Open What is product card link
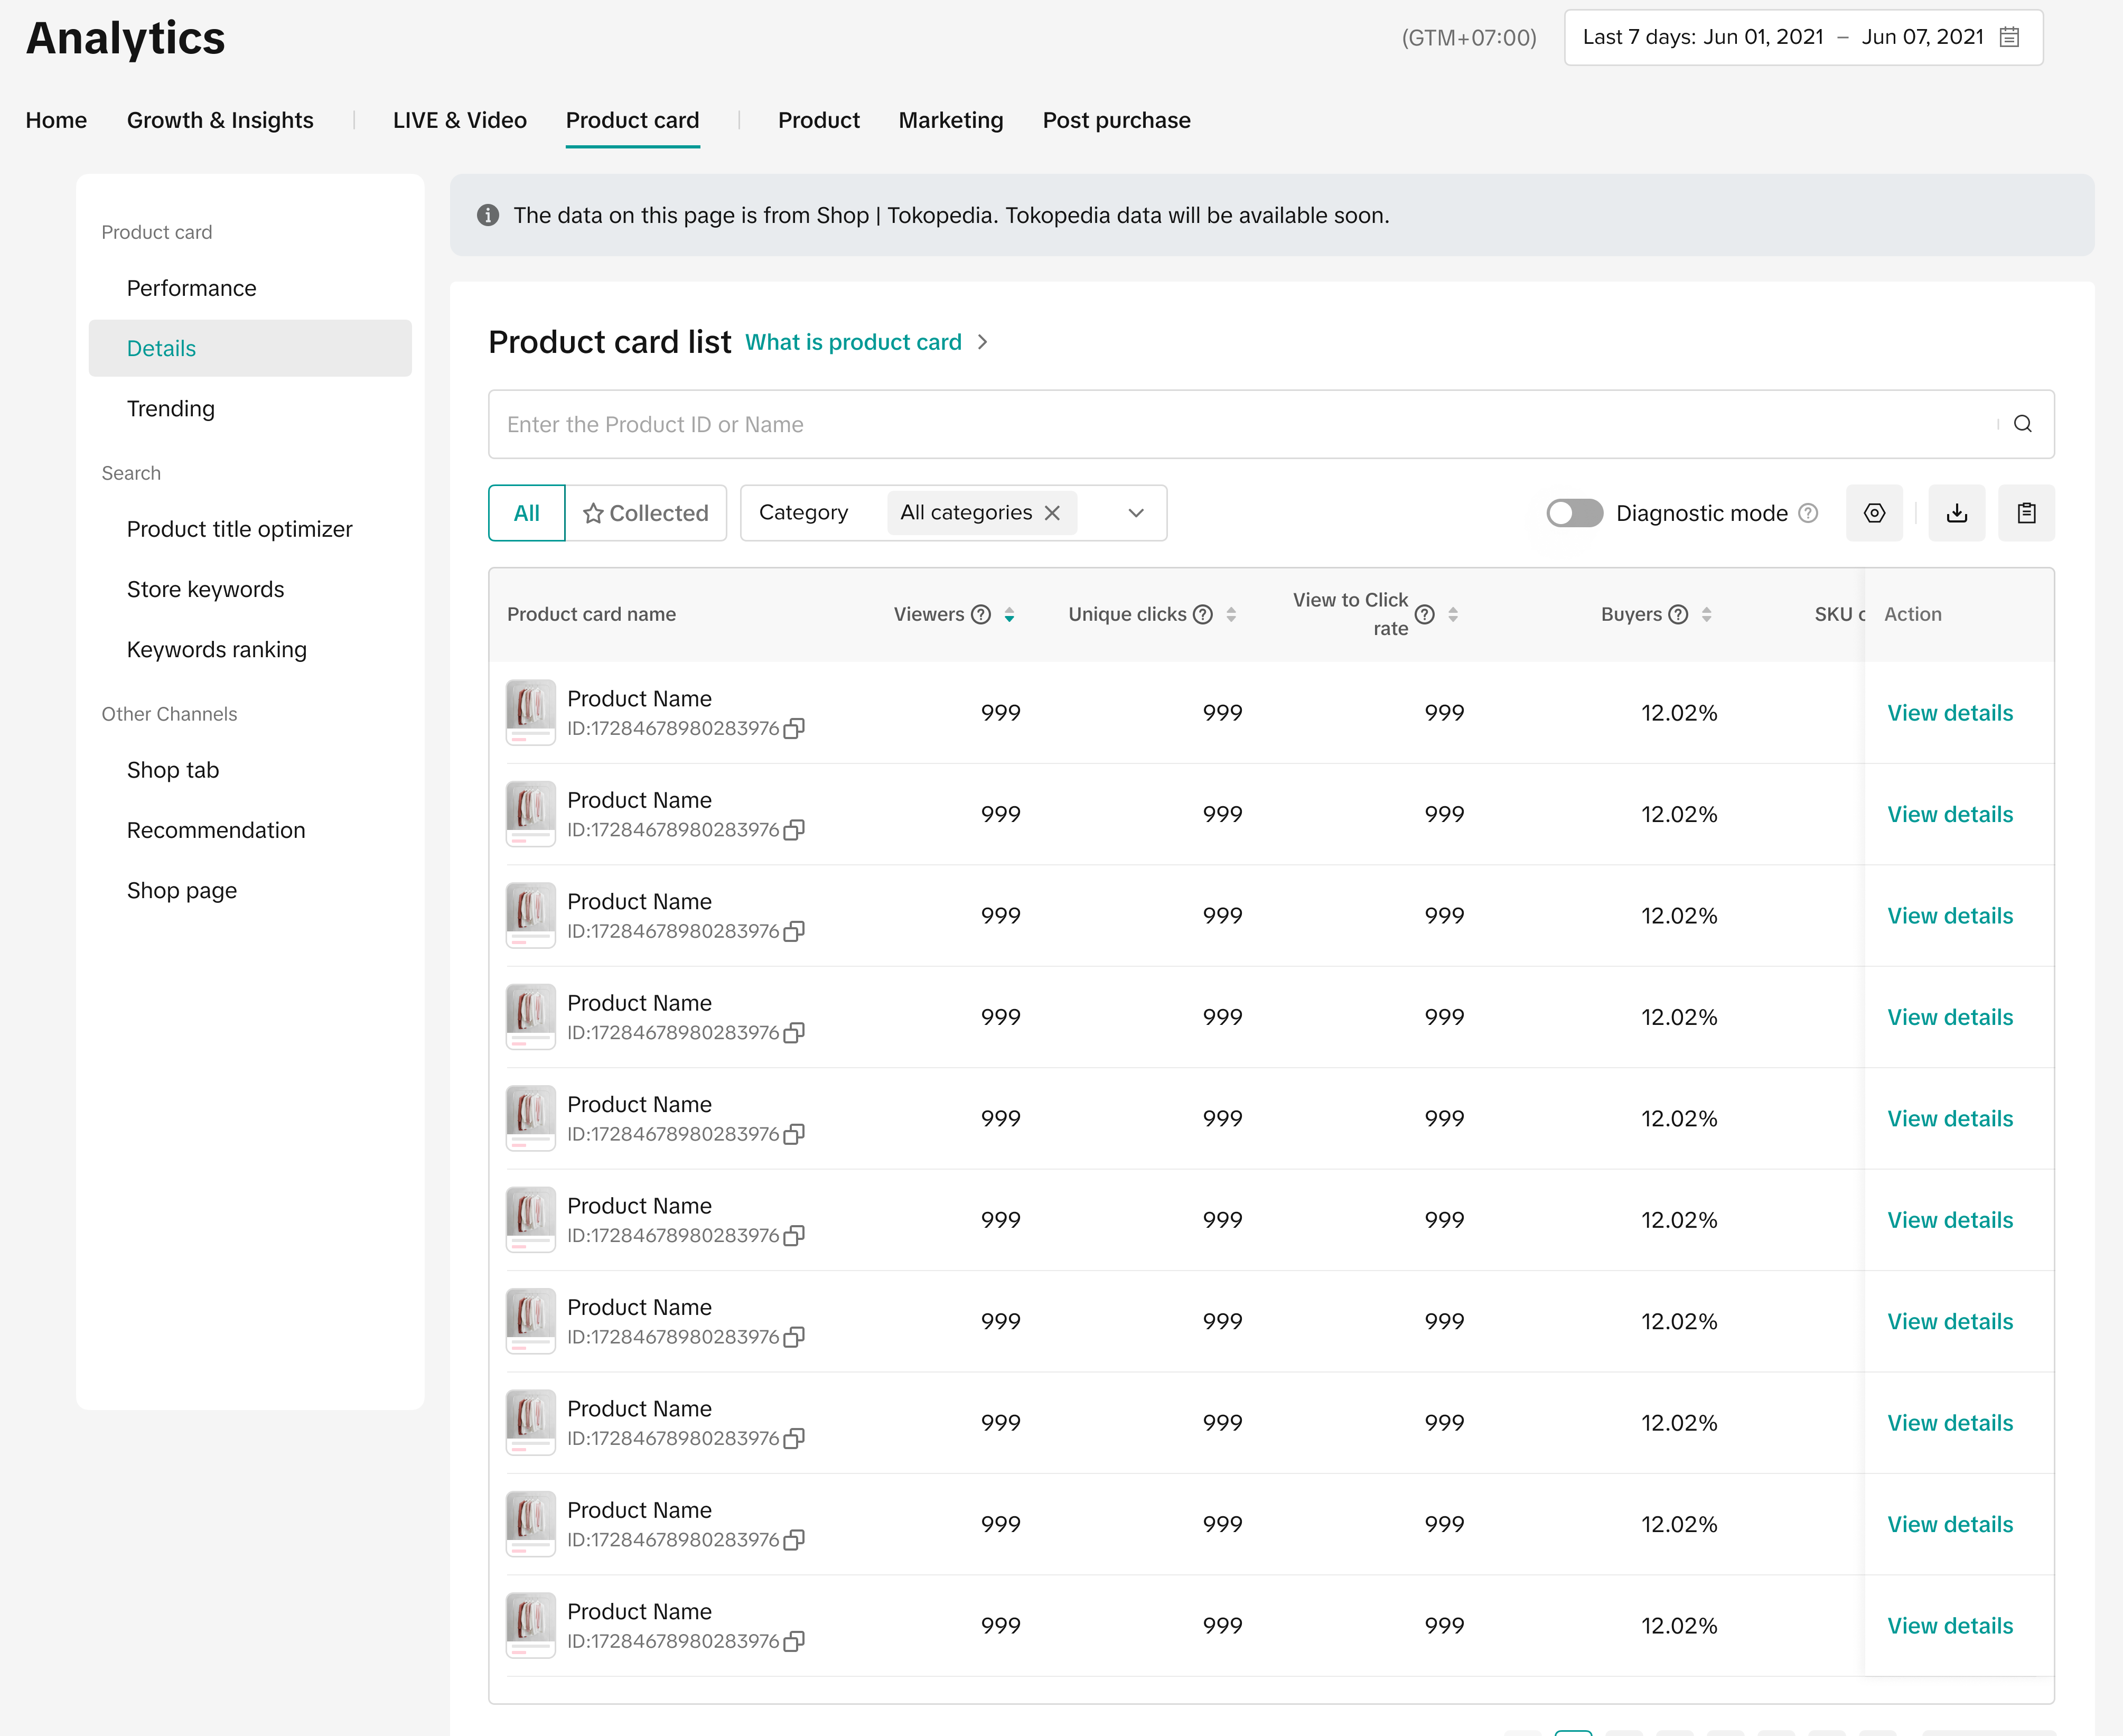 (x=853, y=342)
